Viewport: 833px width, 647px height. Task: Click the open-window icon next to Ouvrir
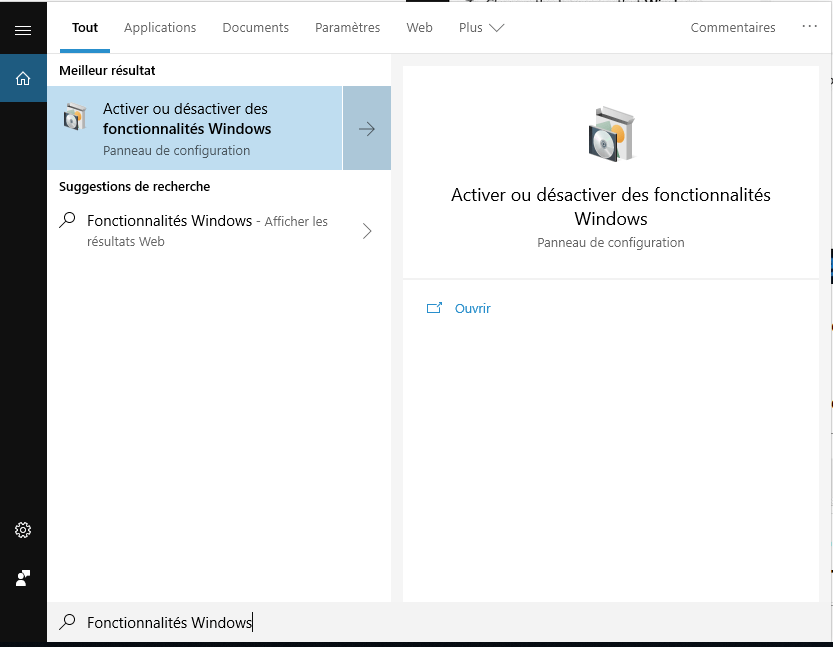(x=434, y=308)
